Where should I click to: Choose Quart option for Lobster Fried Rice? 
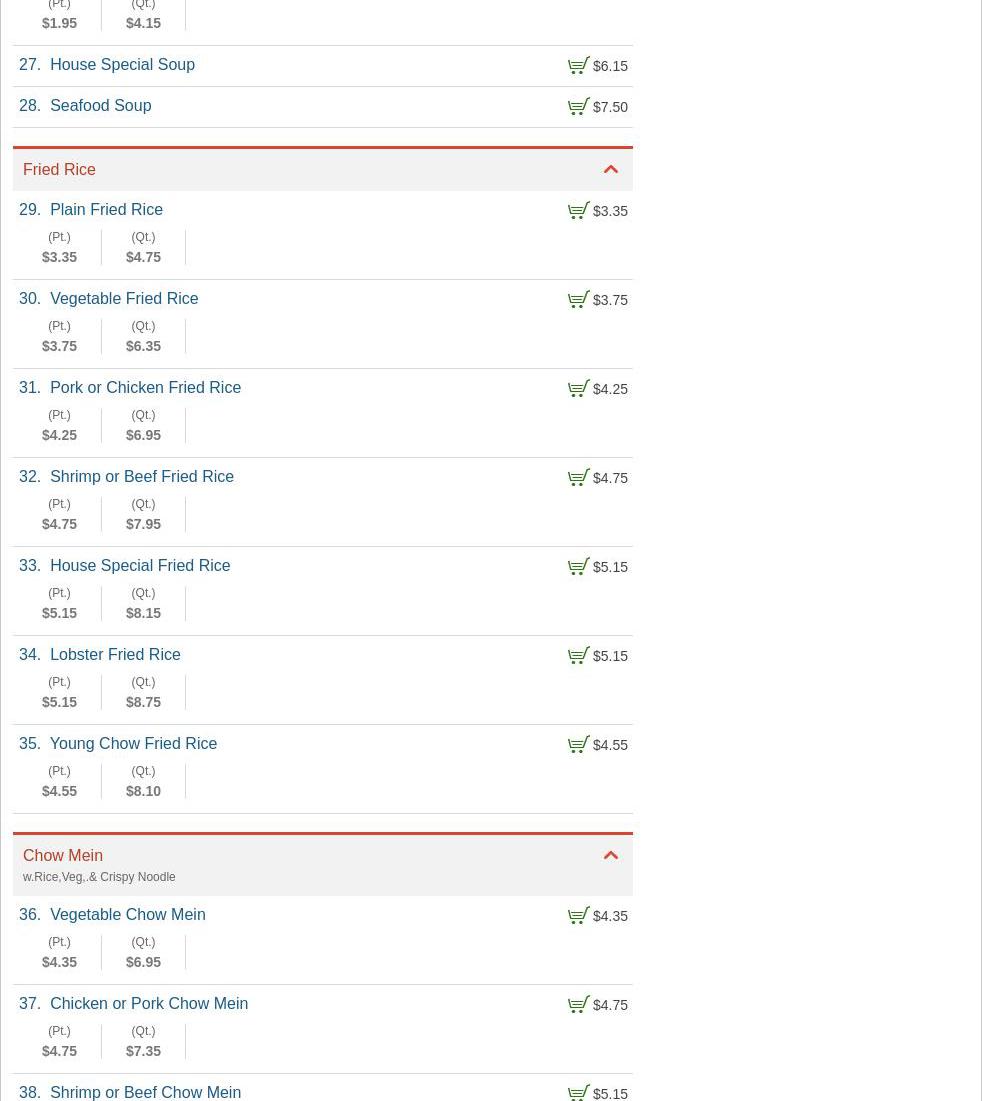(143, 693)
